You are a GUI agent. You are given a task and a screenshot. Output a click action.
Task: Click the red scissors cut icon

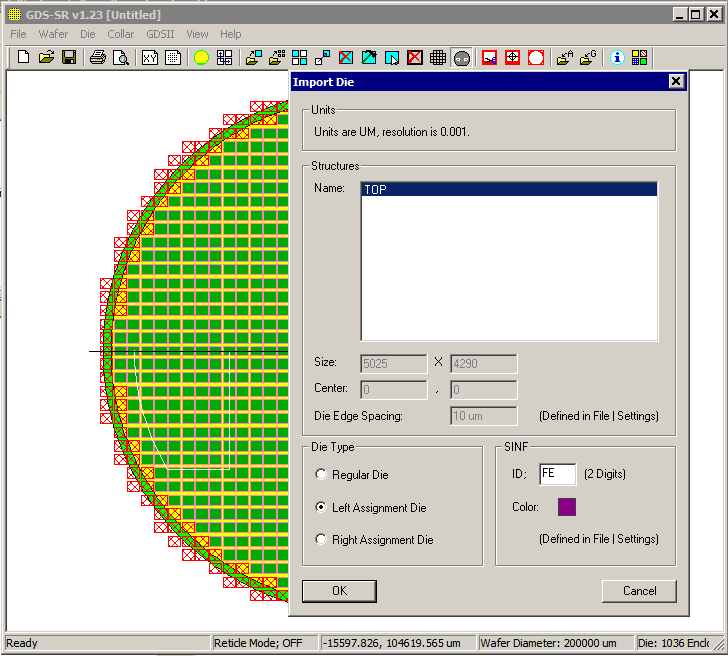click(489, 58)
